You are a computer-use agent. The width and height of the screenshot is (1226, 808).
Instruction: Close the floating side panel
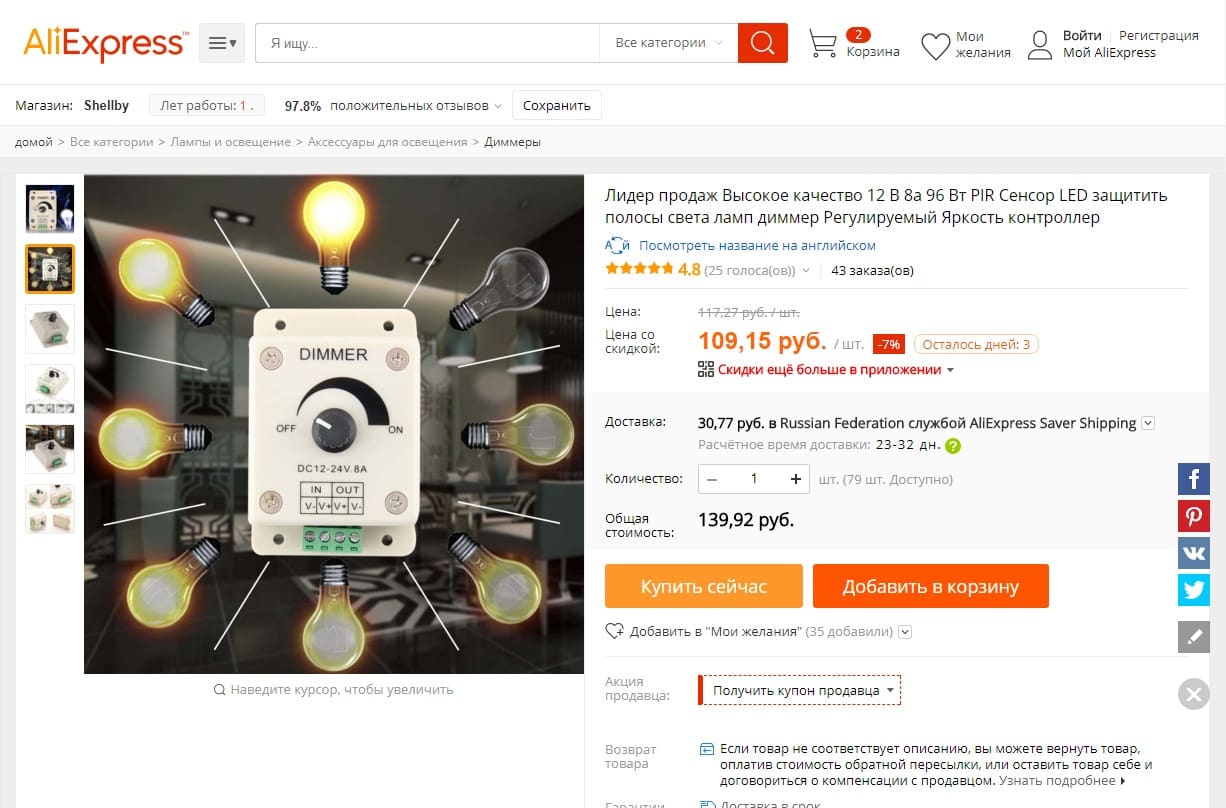pos(1194,694)
